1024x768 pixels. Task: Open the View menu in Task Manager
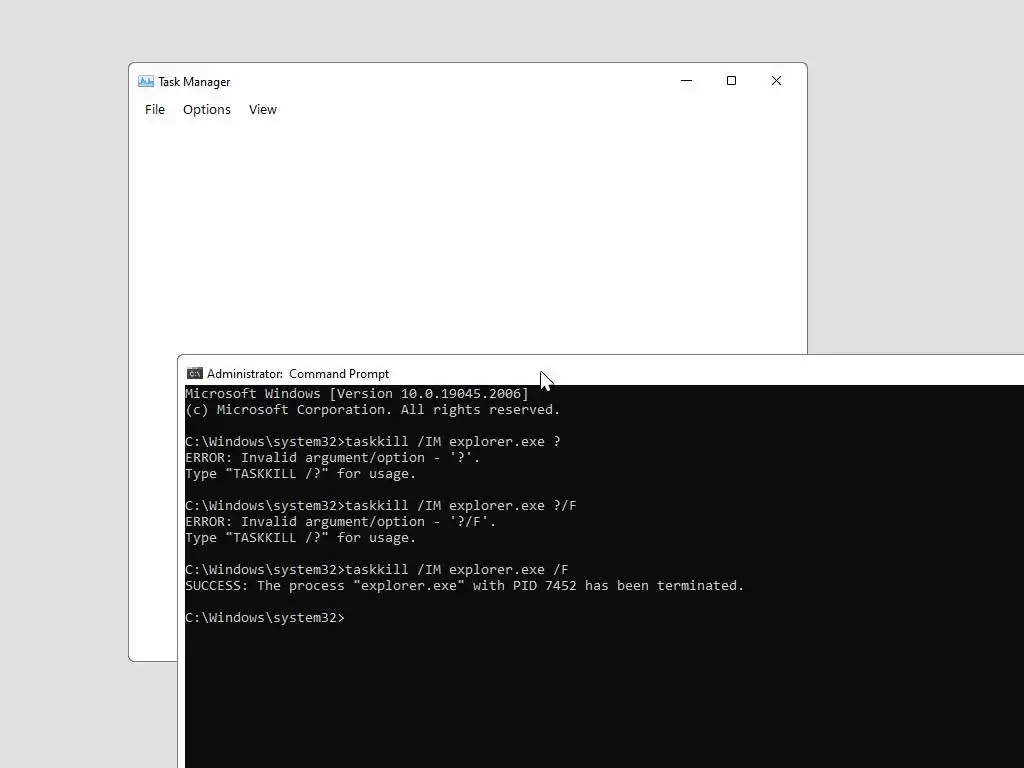pyautogui.click(x=263, y=110)
